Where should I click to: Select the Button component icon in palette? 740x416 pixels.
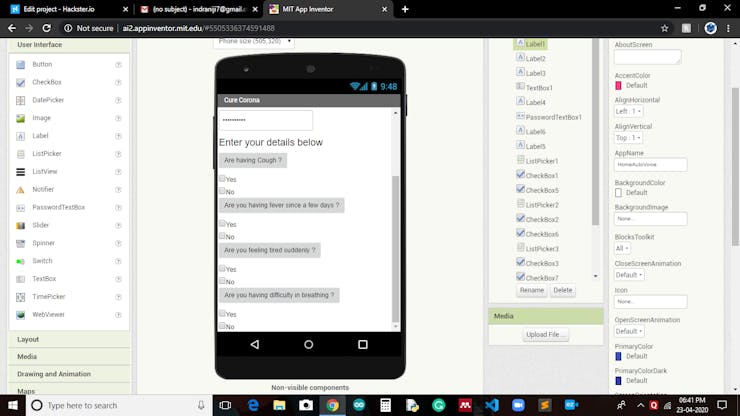click(x=20, y=65)
